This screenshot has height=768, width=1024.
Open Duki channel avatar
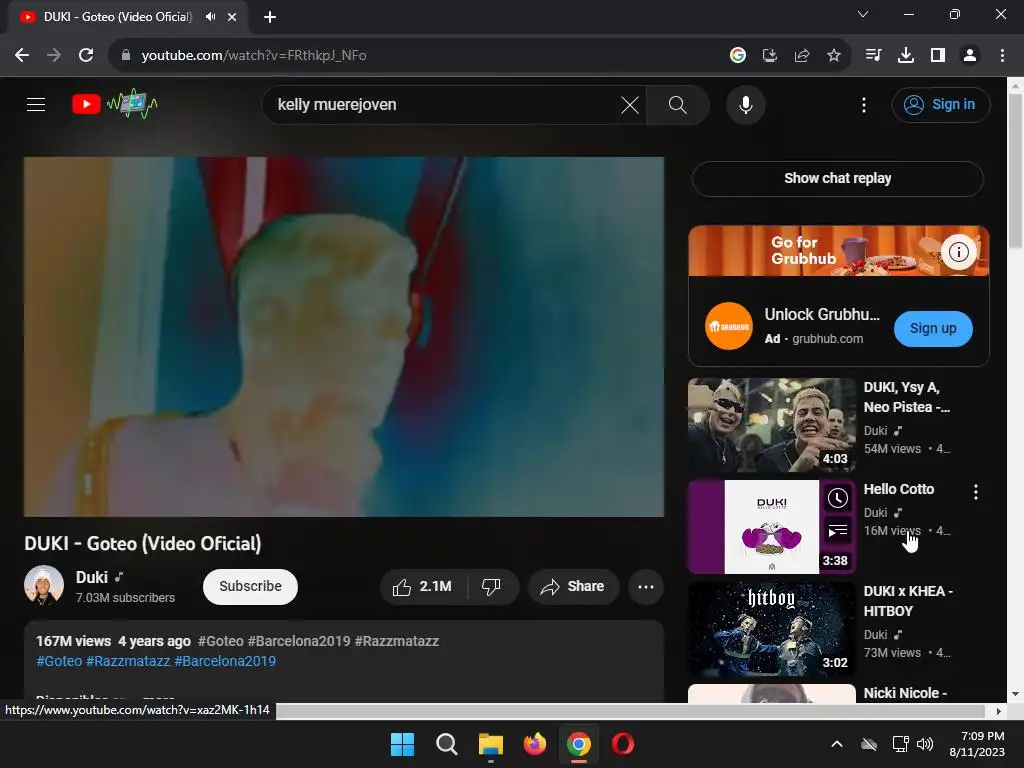(x=44, y=585)
